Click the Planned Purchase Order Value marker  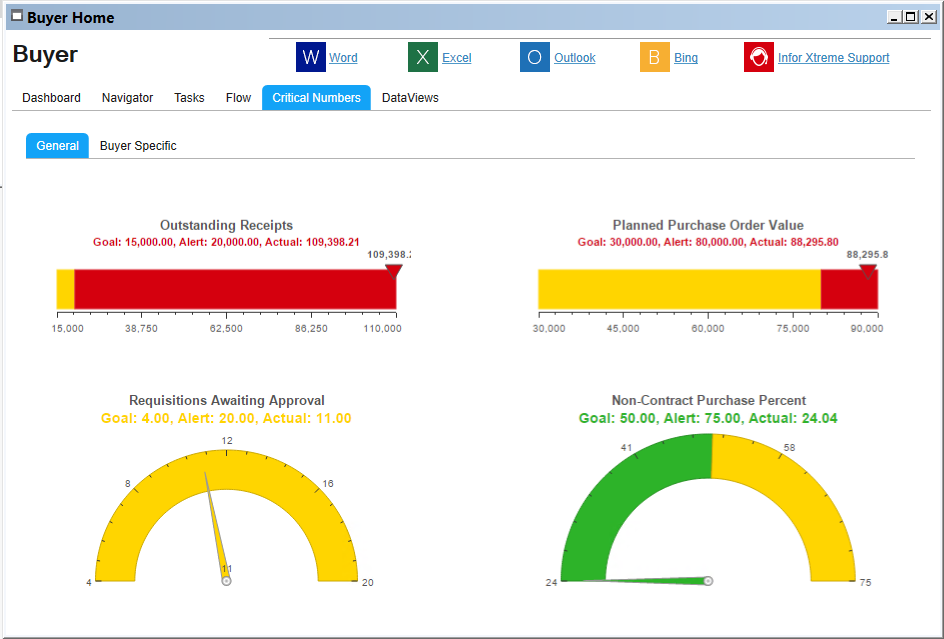868,271
